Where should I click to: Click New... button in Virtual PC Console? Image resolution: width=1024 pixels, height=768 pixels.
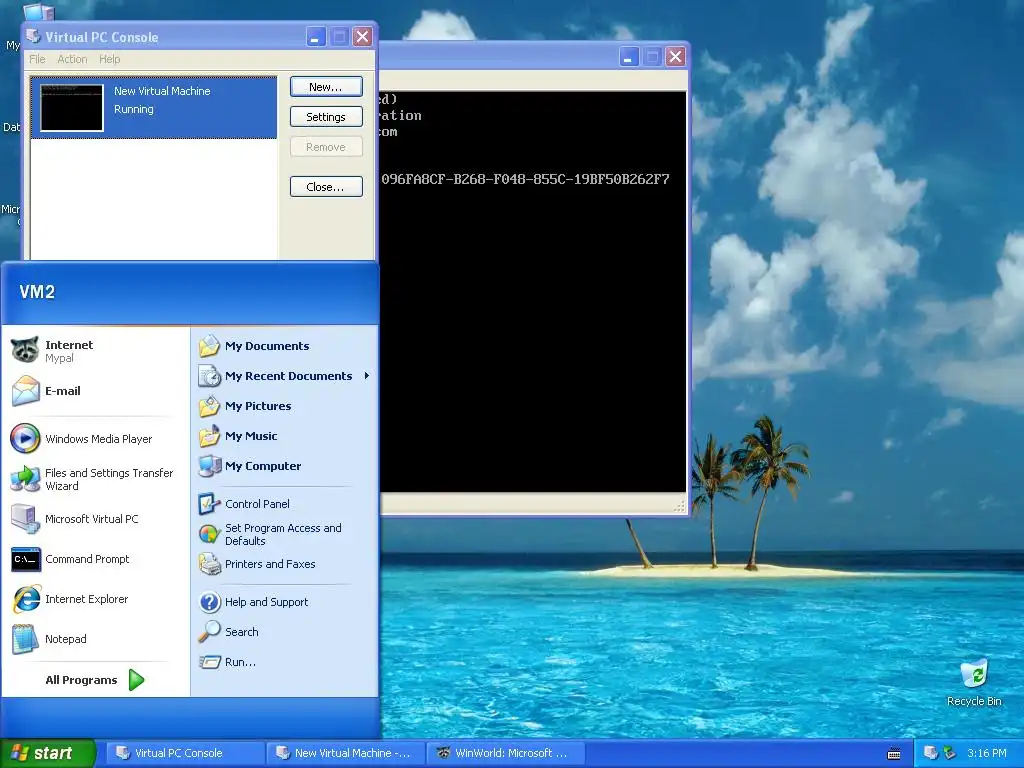coord(326,87)
